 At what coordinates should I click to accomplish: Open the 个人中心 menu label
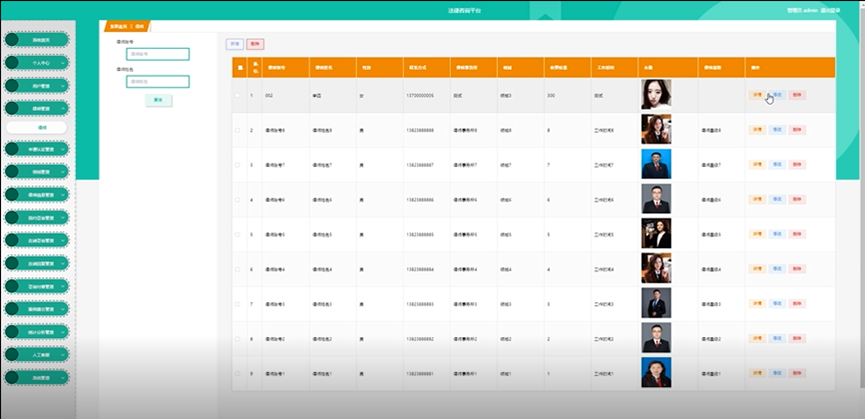click(x=41, y=63)
